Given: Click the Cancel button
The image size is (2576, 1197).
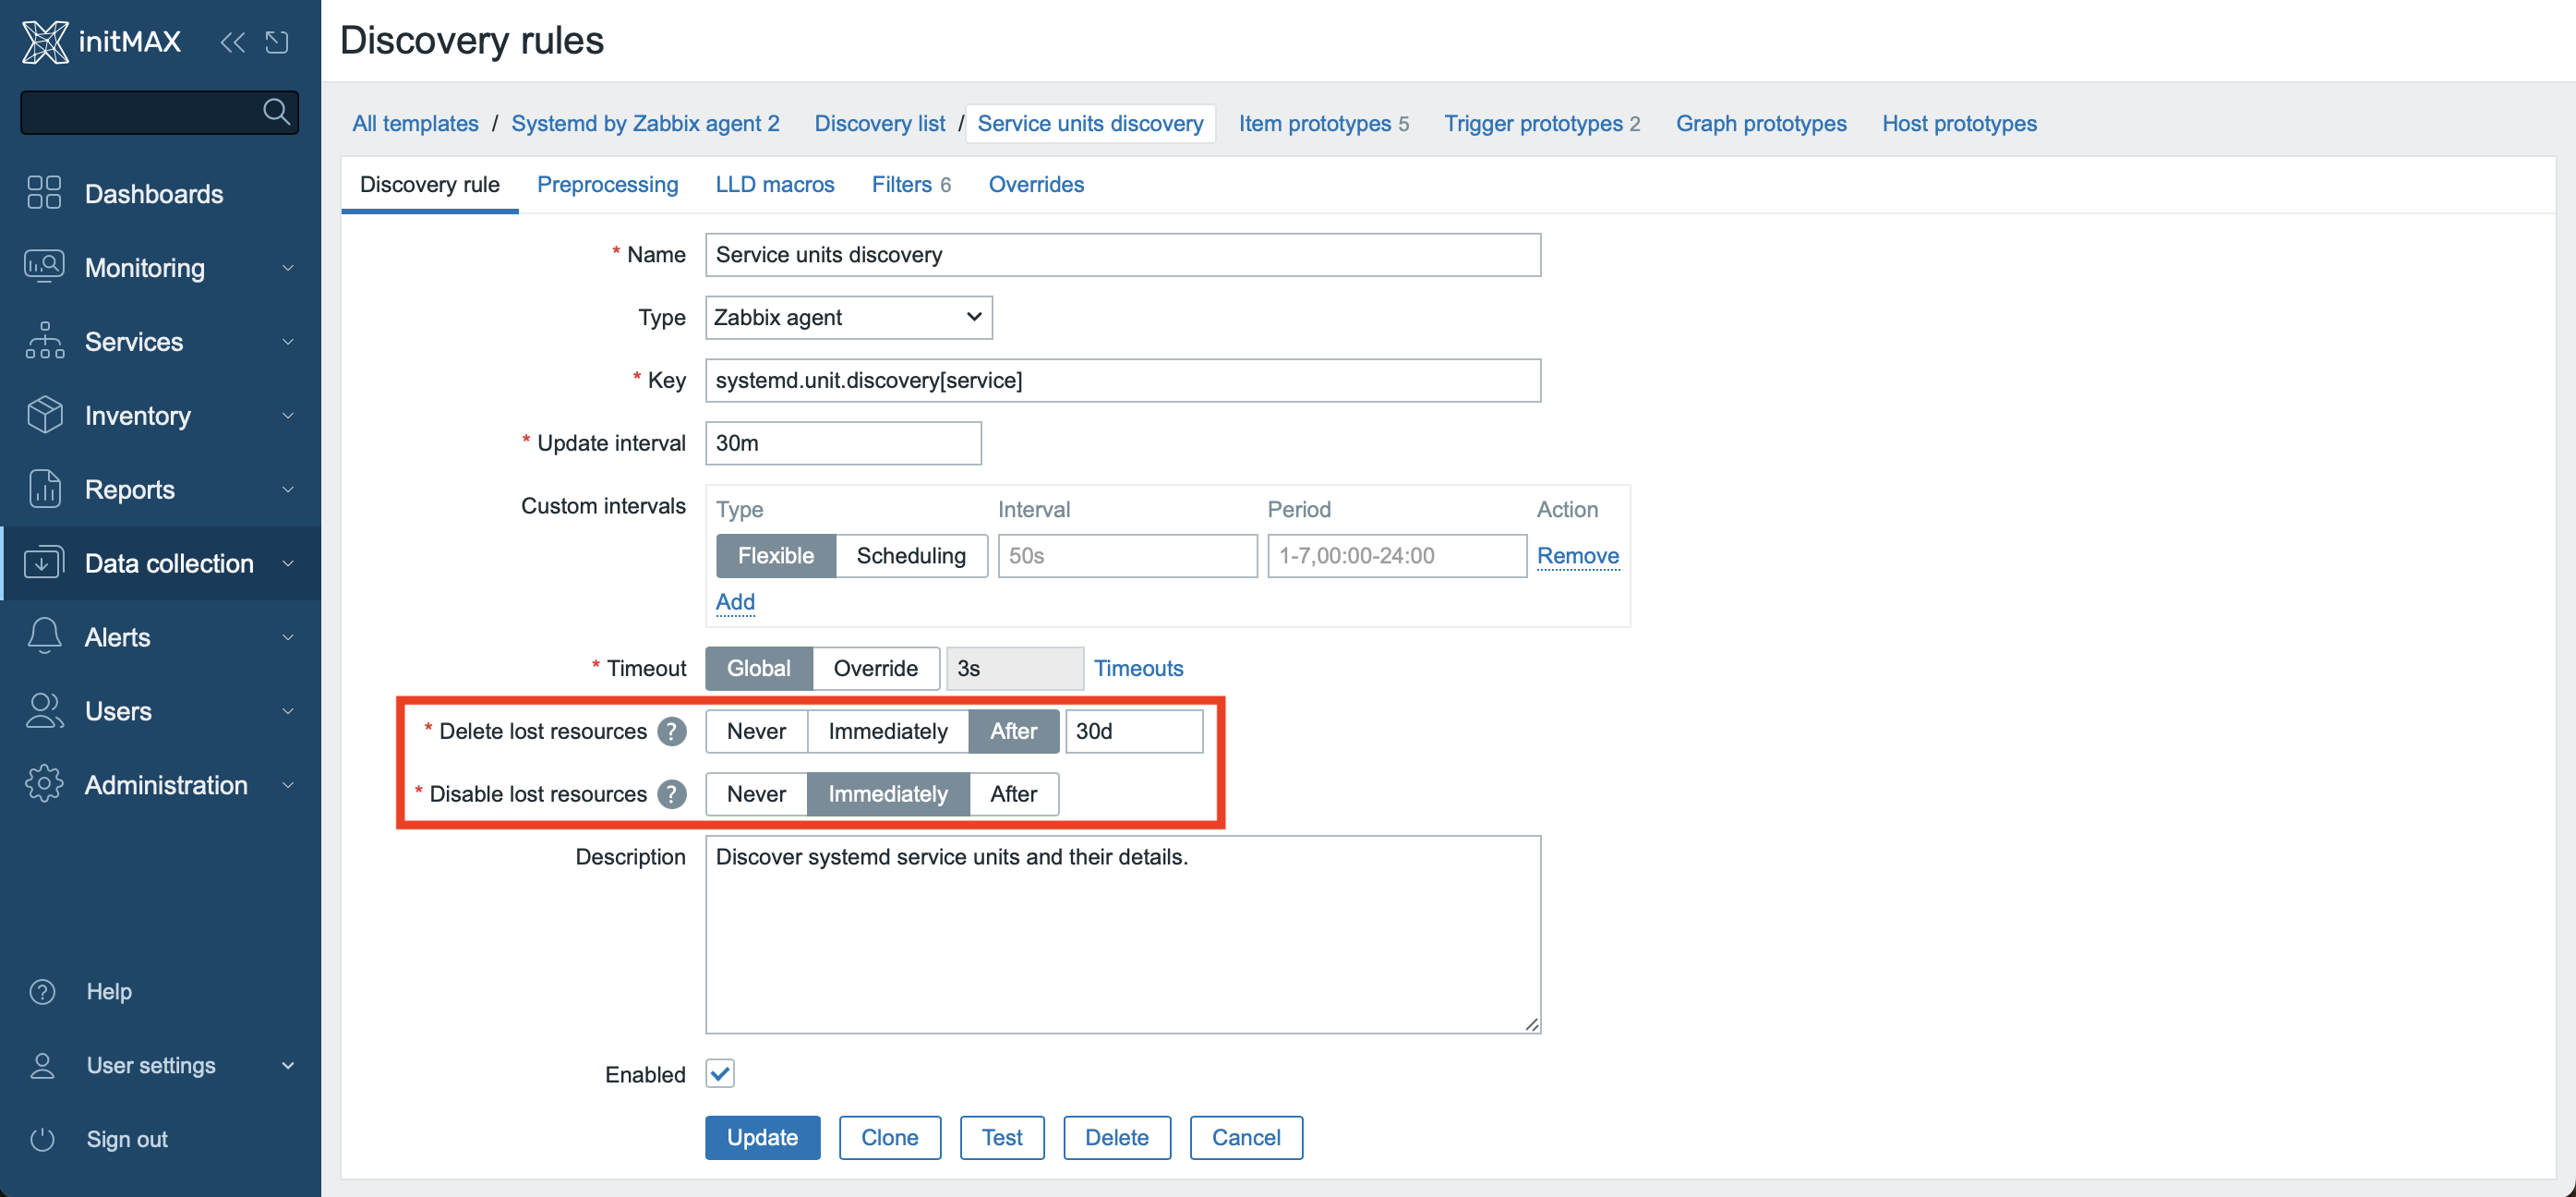Looking at the screenshot, I should 1246,1138.
